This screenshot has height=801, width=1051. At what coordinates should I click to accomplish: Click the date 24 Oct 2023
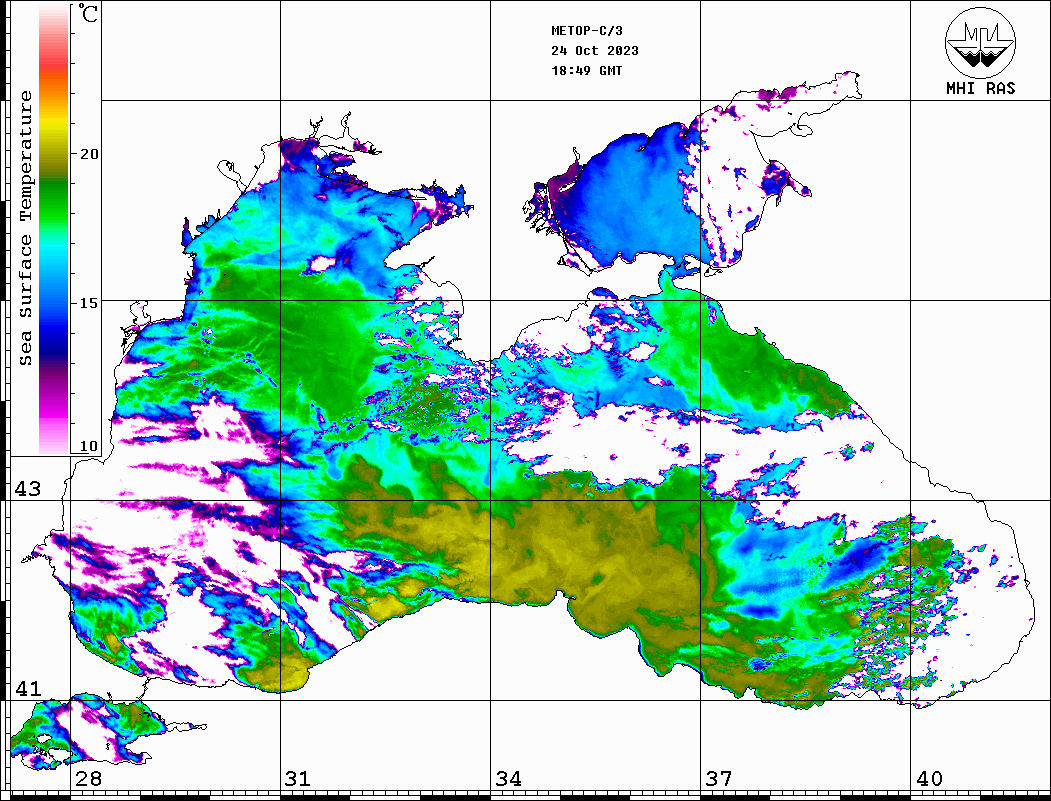[595, 51]
